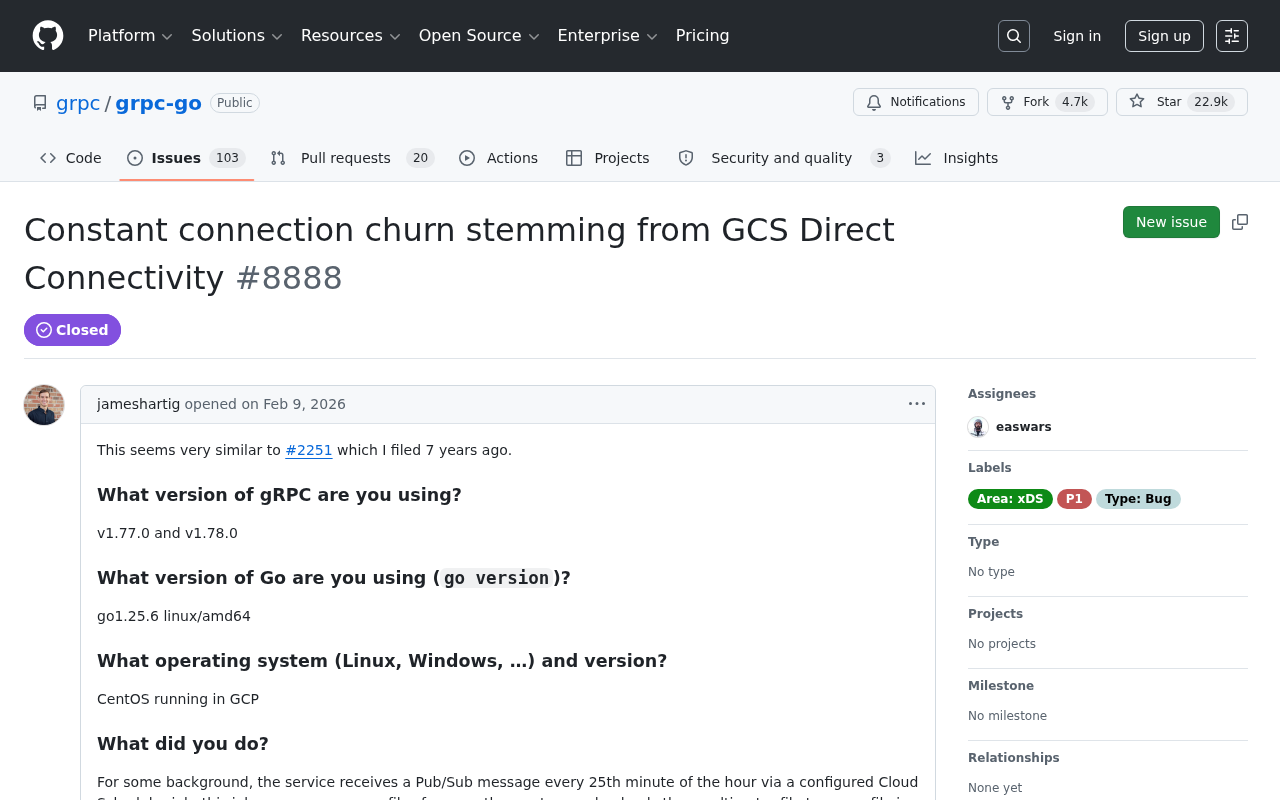Switch to the Actions tab

[x=499, y=158]
